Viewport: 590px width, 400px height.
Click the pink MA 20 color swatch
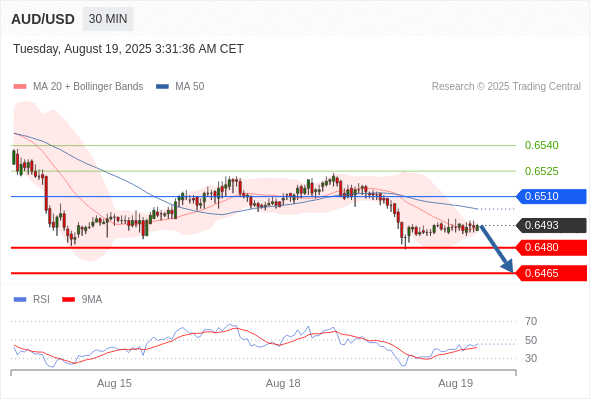(20, 87)
